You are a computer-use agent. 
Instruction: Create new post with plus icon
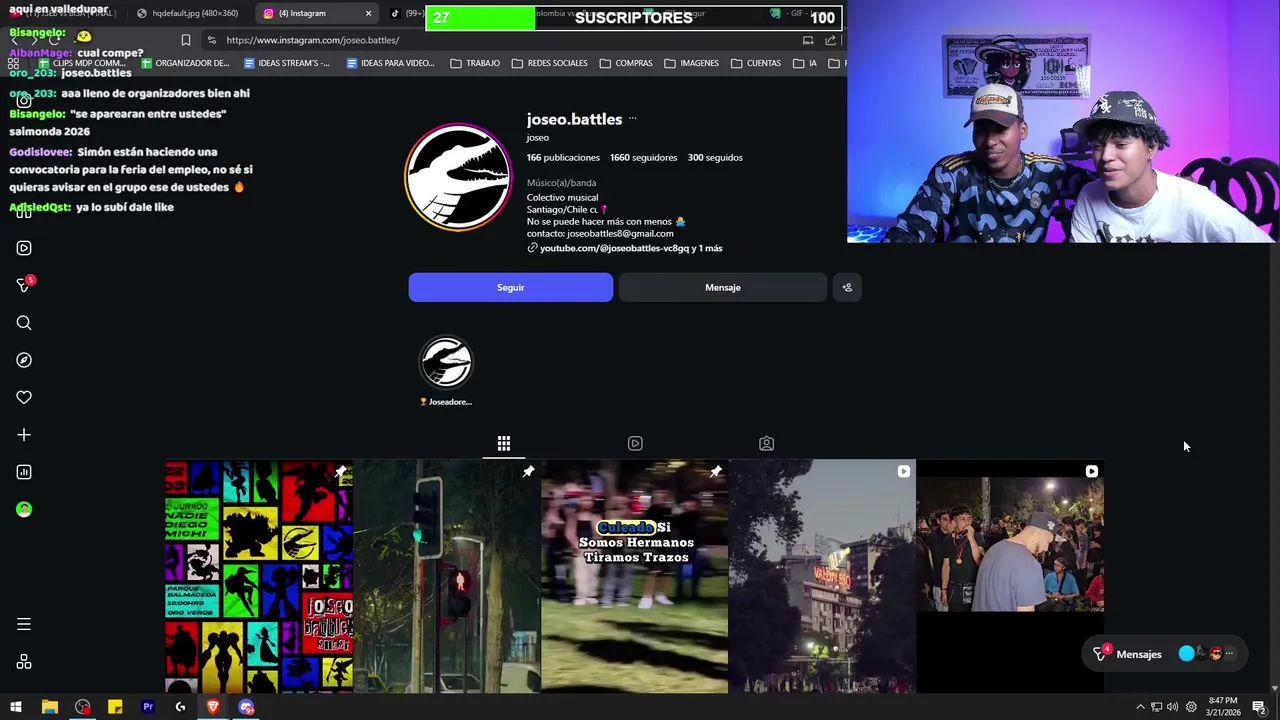(x=24, y=435)
